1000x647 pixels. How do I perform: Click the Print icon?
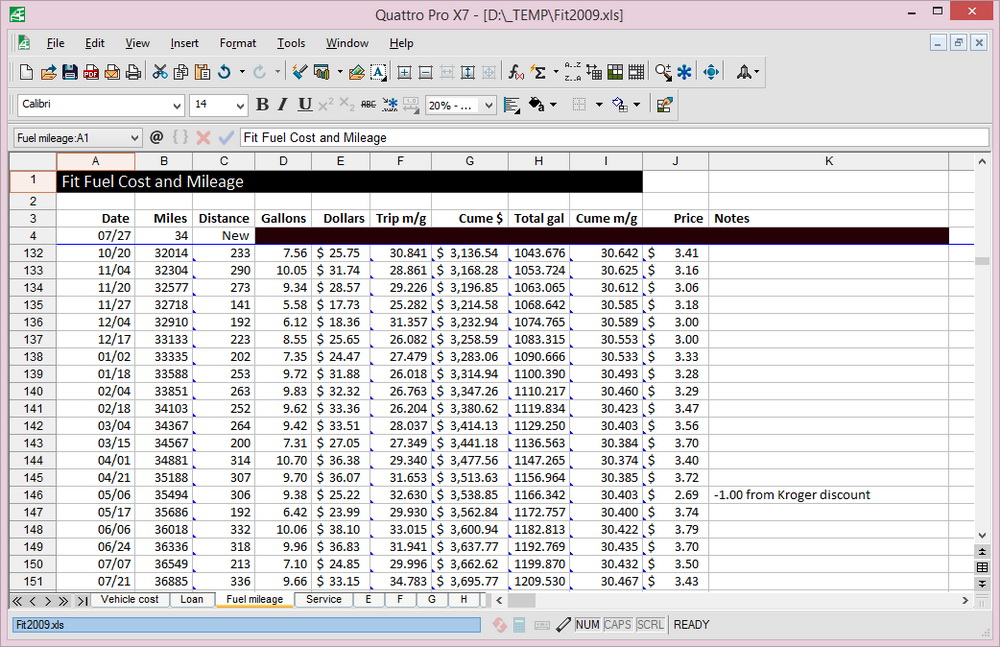click(x=133, y=72)
